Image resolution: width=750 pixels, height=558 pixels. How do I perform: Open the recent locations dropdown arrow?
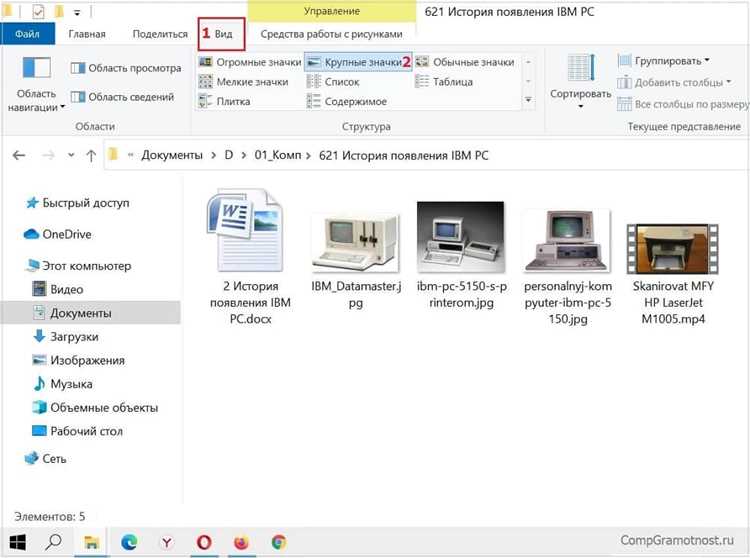(x=71, y=155)
